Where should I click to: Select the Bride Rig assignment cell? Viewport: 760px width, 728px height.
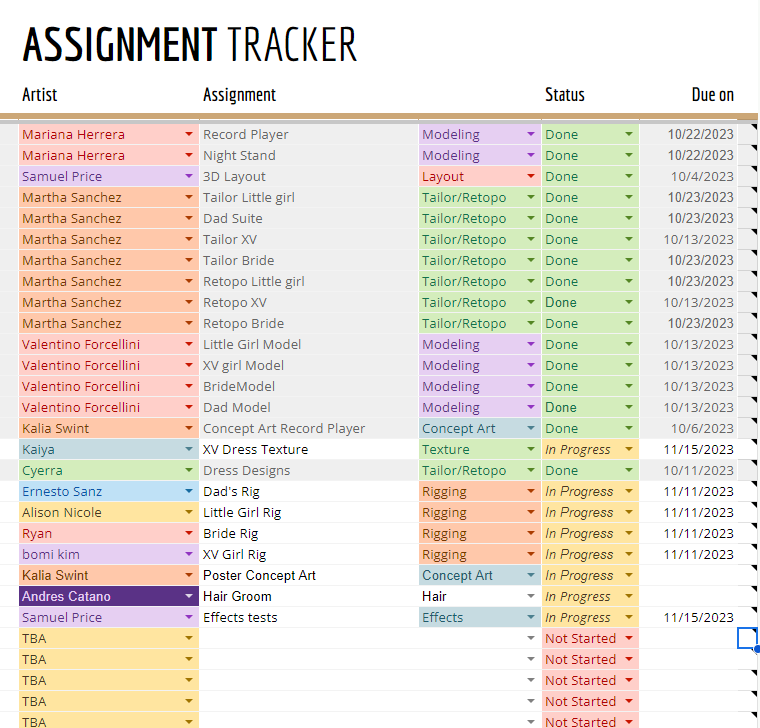click(309, 534)
